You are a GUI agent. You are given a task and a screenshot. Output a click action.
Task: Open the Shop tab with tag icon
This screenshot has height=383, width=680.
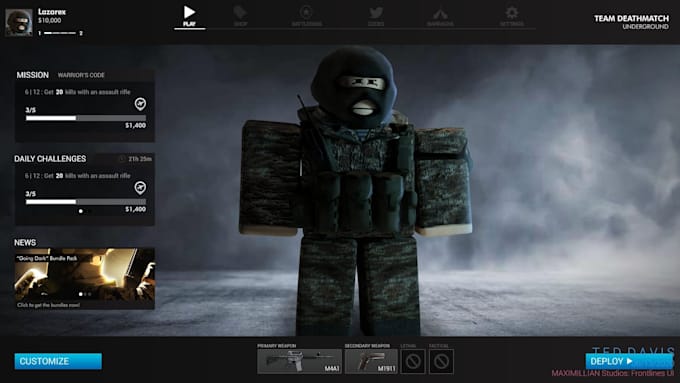(240, 17)
